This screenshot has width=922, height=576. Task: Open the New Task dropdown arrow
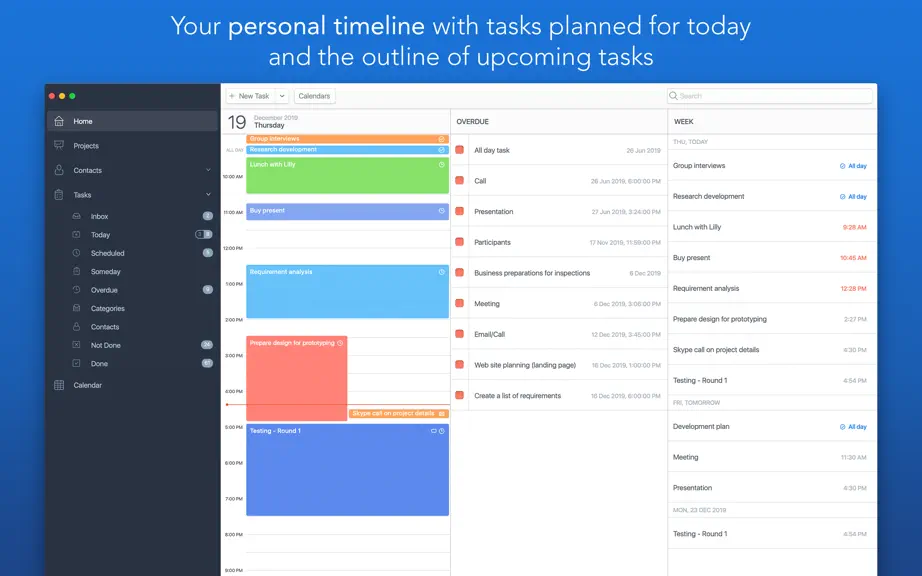pos(282,96)
